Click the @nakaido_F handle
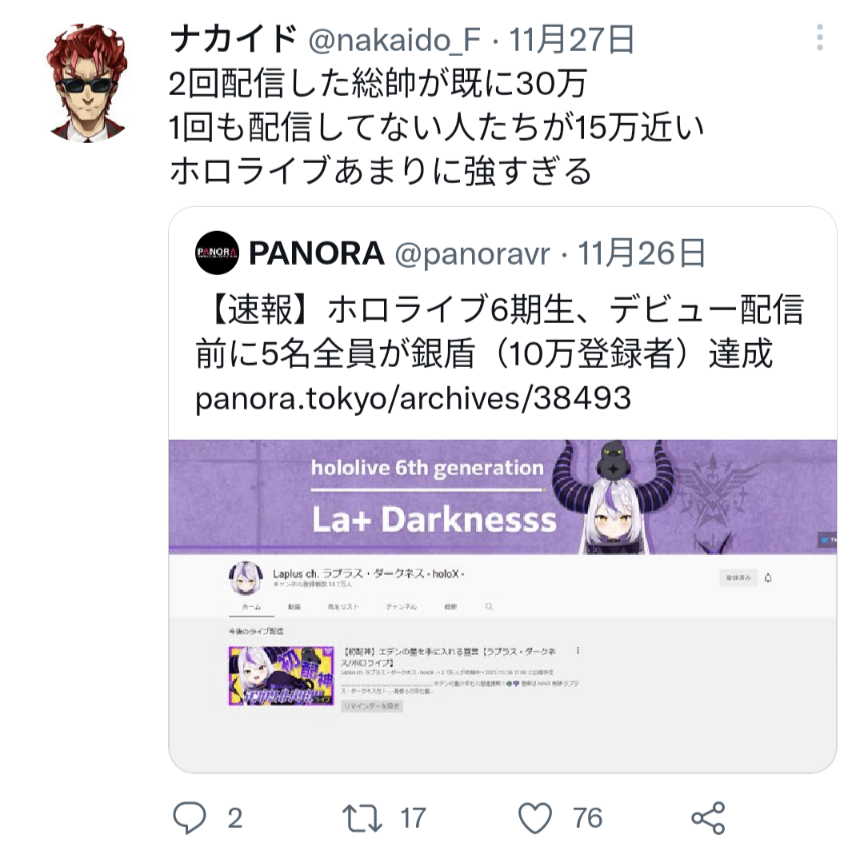The width and height of the screenshot is (864, 855). click(394, 40)
